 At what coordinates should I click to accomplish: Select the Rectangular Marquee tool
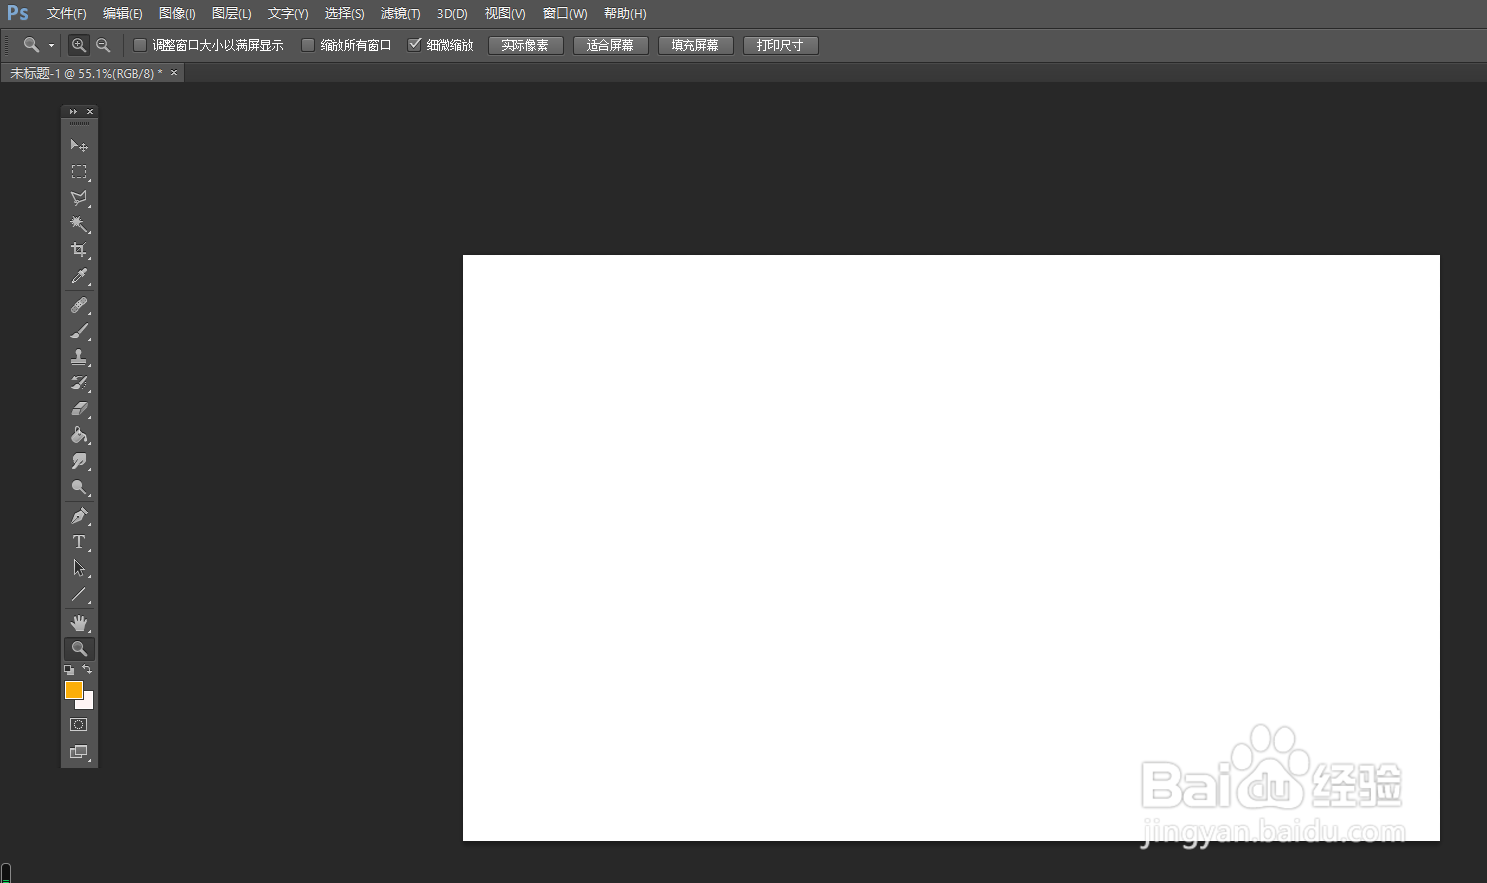79,172
